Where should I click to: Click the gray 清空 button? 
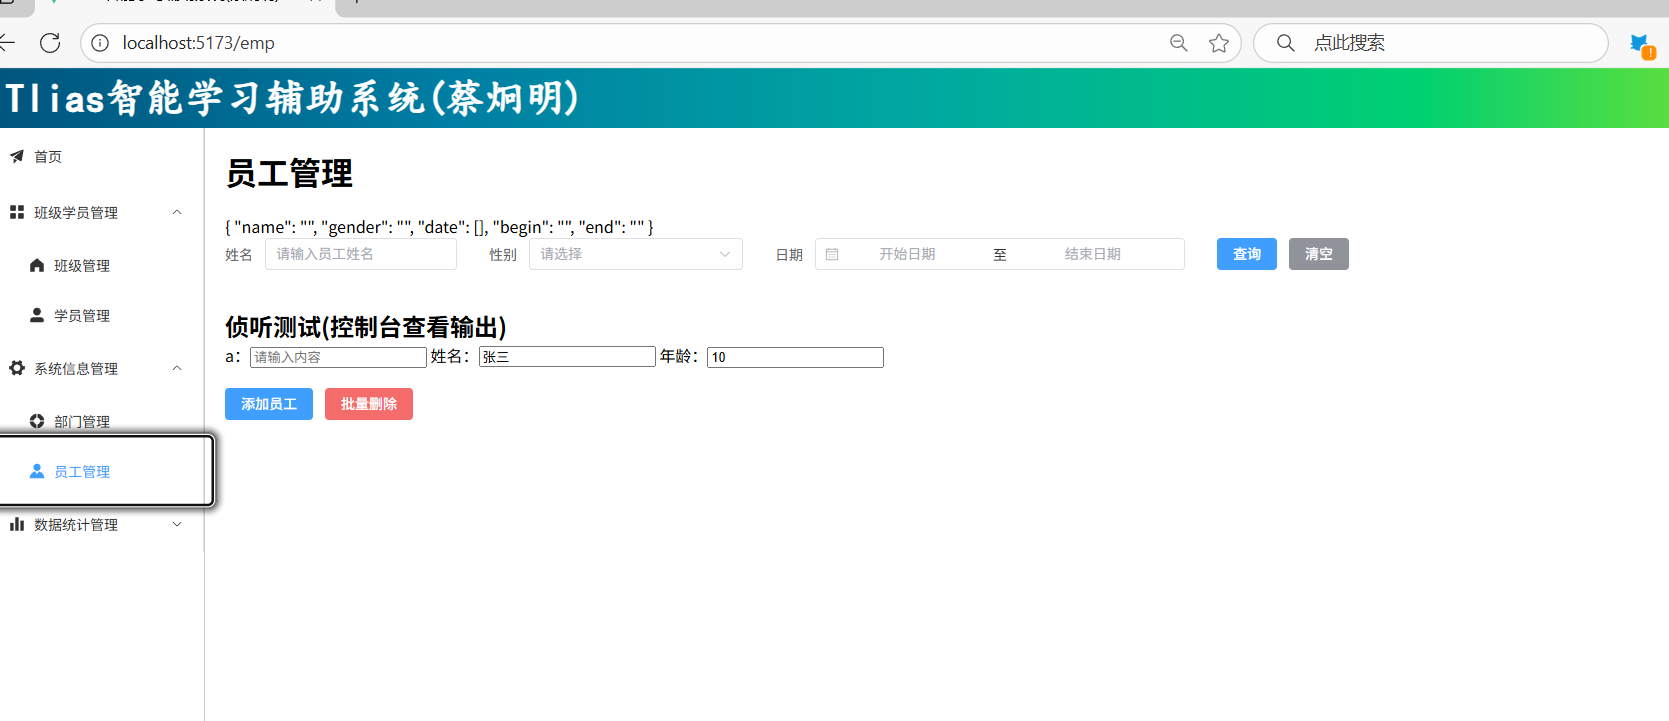click(x=1318, y=254)
